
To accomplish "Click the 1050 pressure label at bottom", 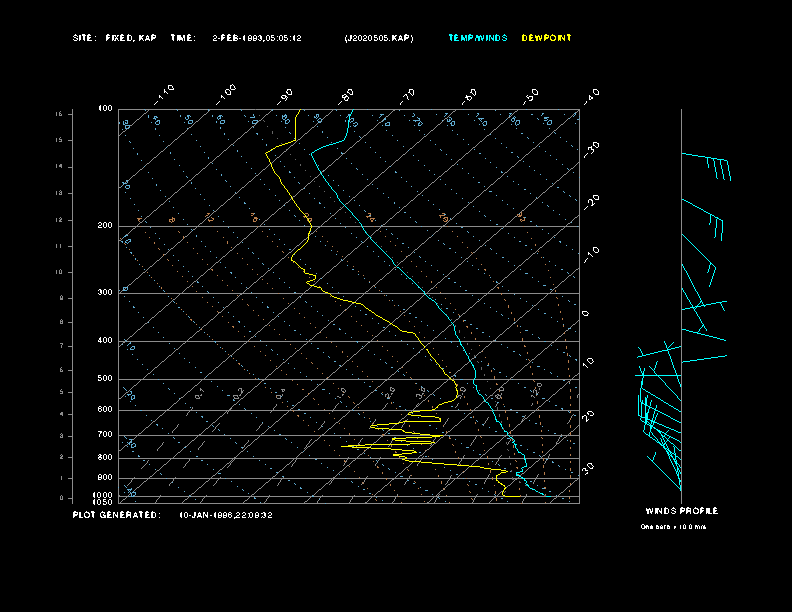I will click(104, 502).
